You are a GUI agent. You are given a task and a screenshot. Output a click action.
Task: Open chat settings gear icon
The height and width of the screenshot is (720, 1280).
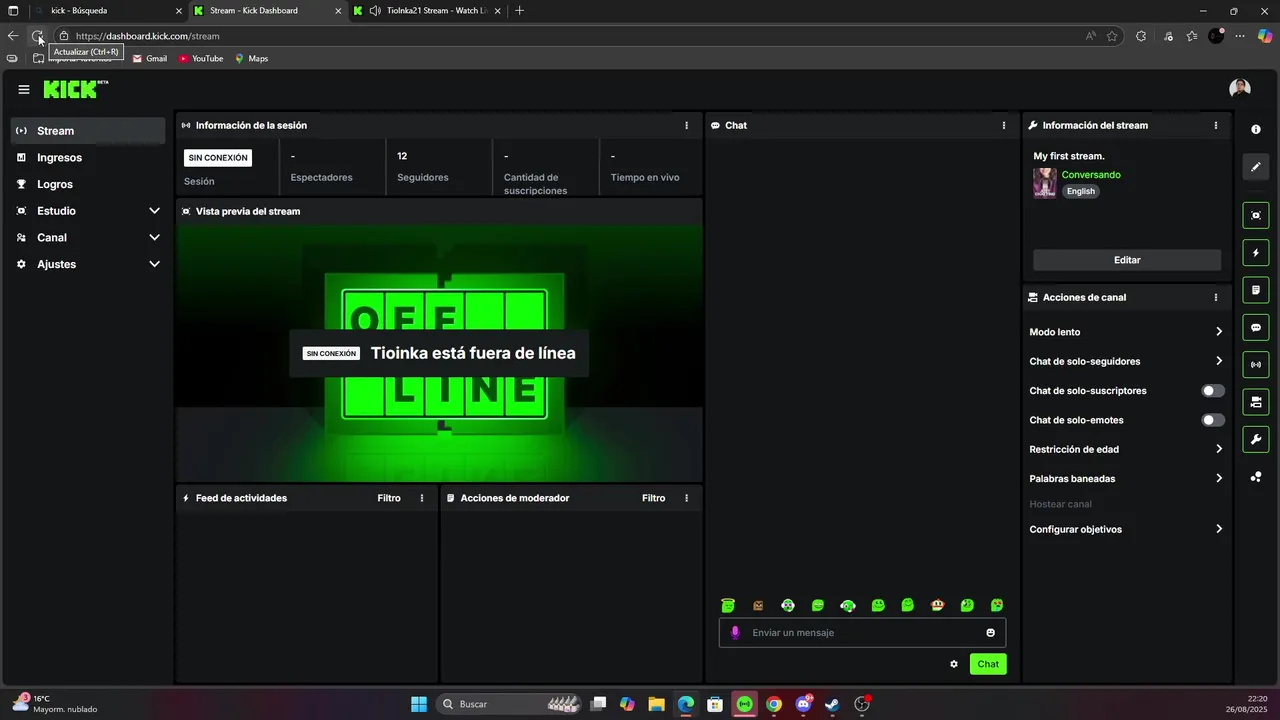click(954, 664)
